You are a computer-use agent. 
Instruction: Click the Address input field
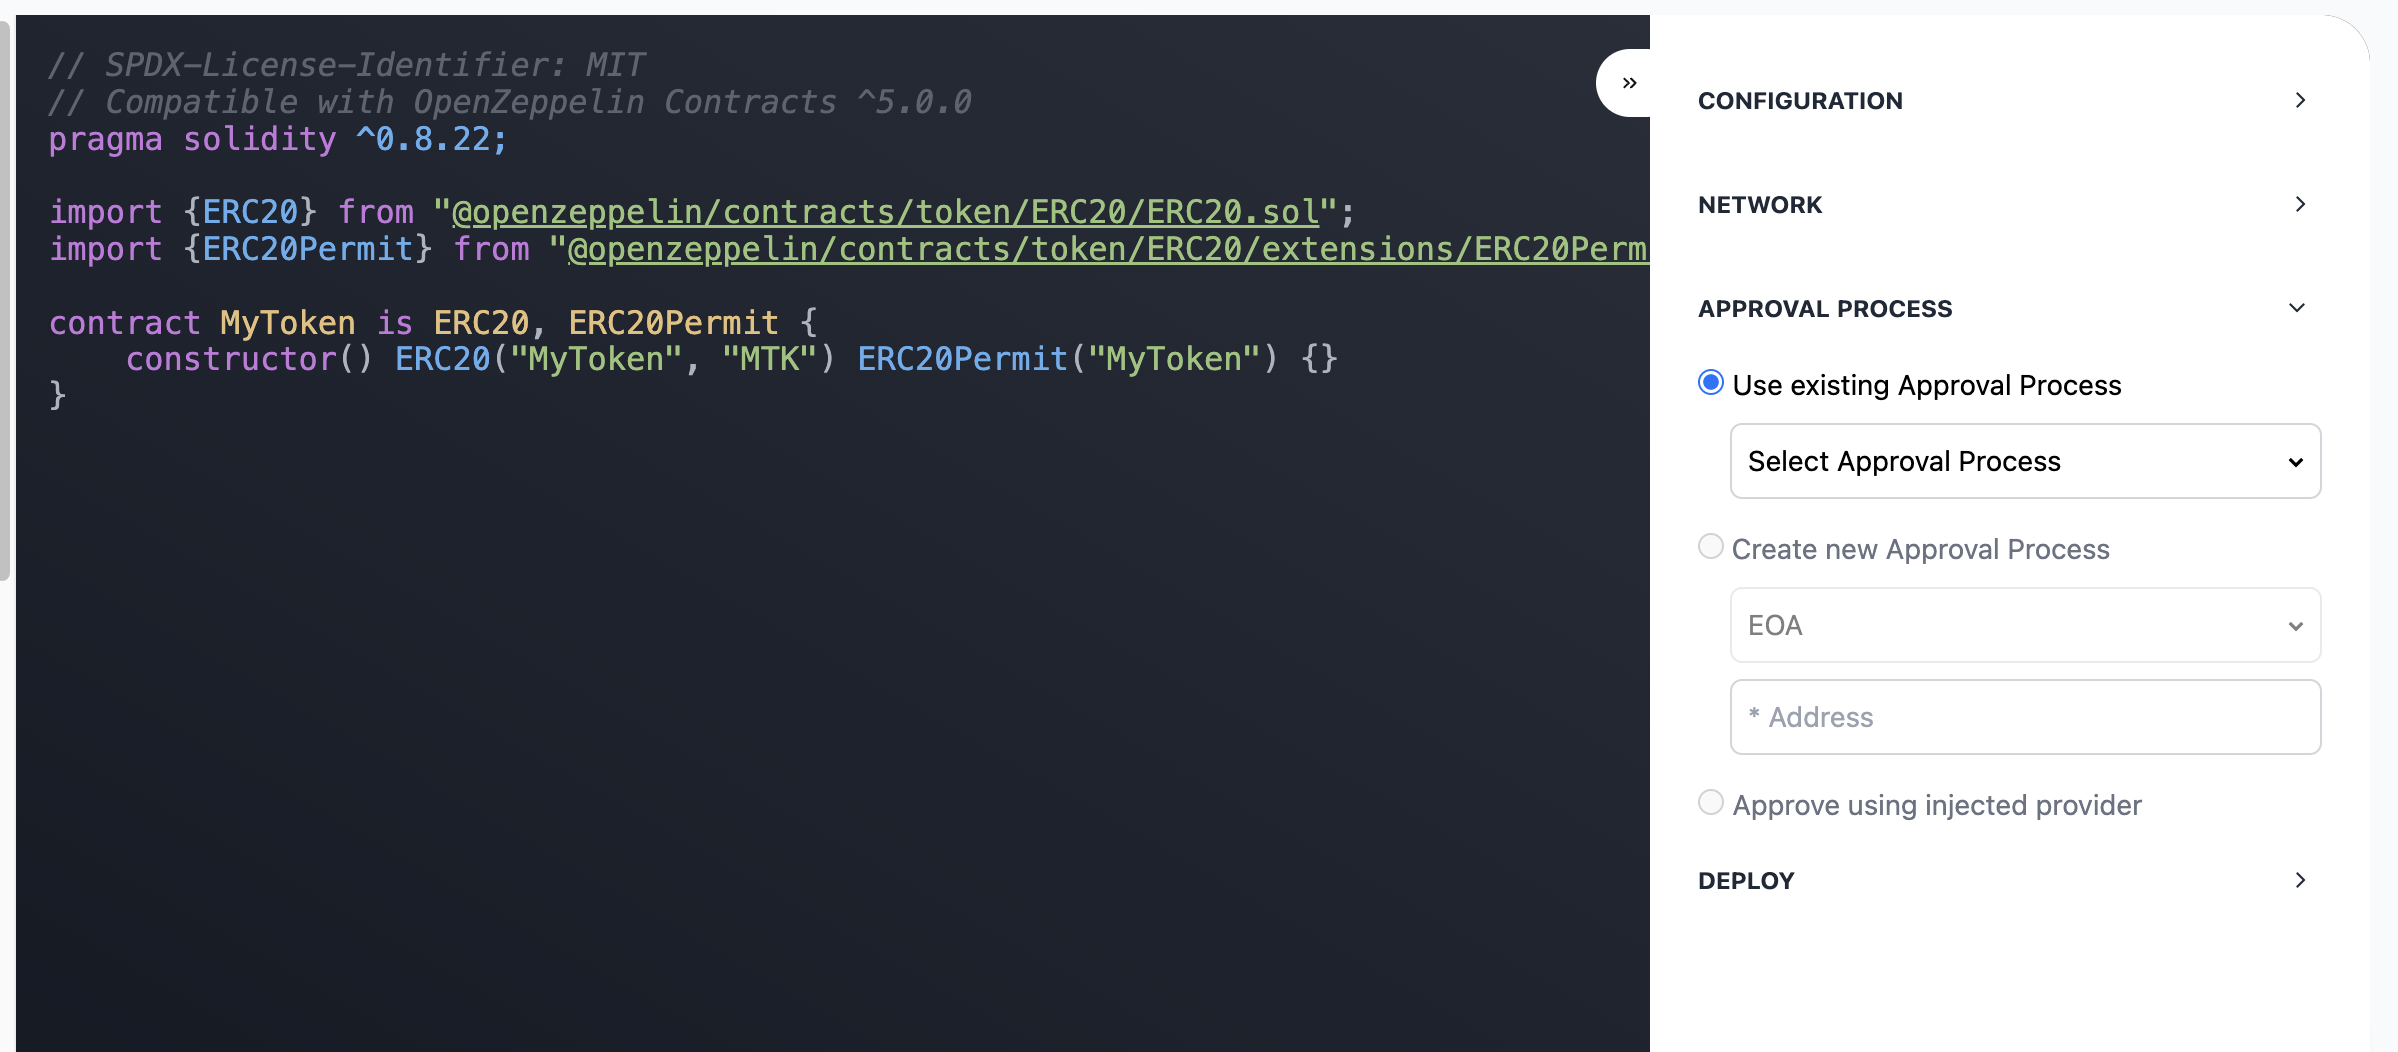(x=2025, y=717)
